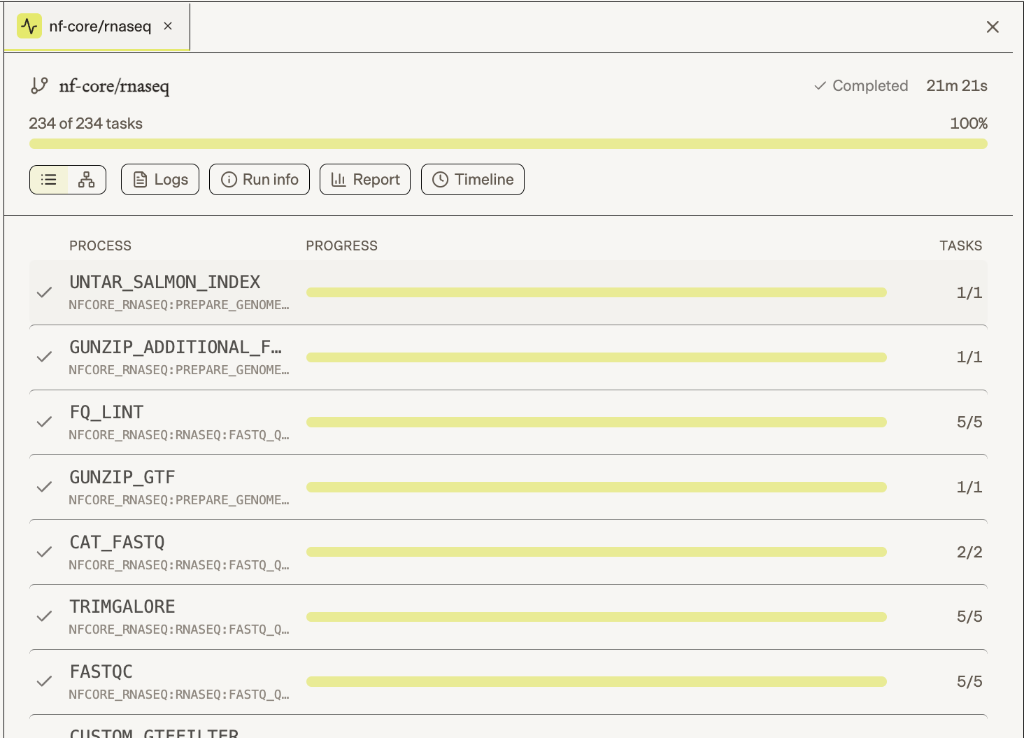Click the git branch icon beside nf-core/rnaseq heading
Image resolution: width=1024 pixels, height=738 pixels.
click(x=39, y=86)
